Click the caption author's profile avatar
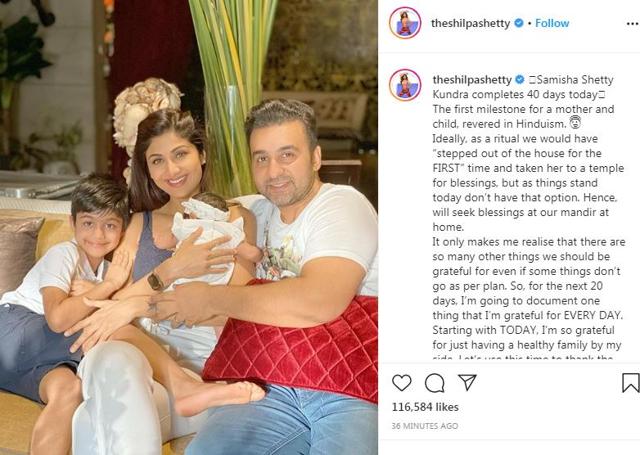Screen dimensions: 640x455 [x=405, y=85]
